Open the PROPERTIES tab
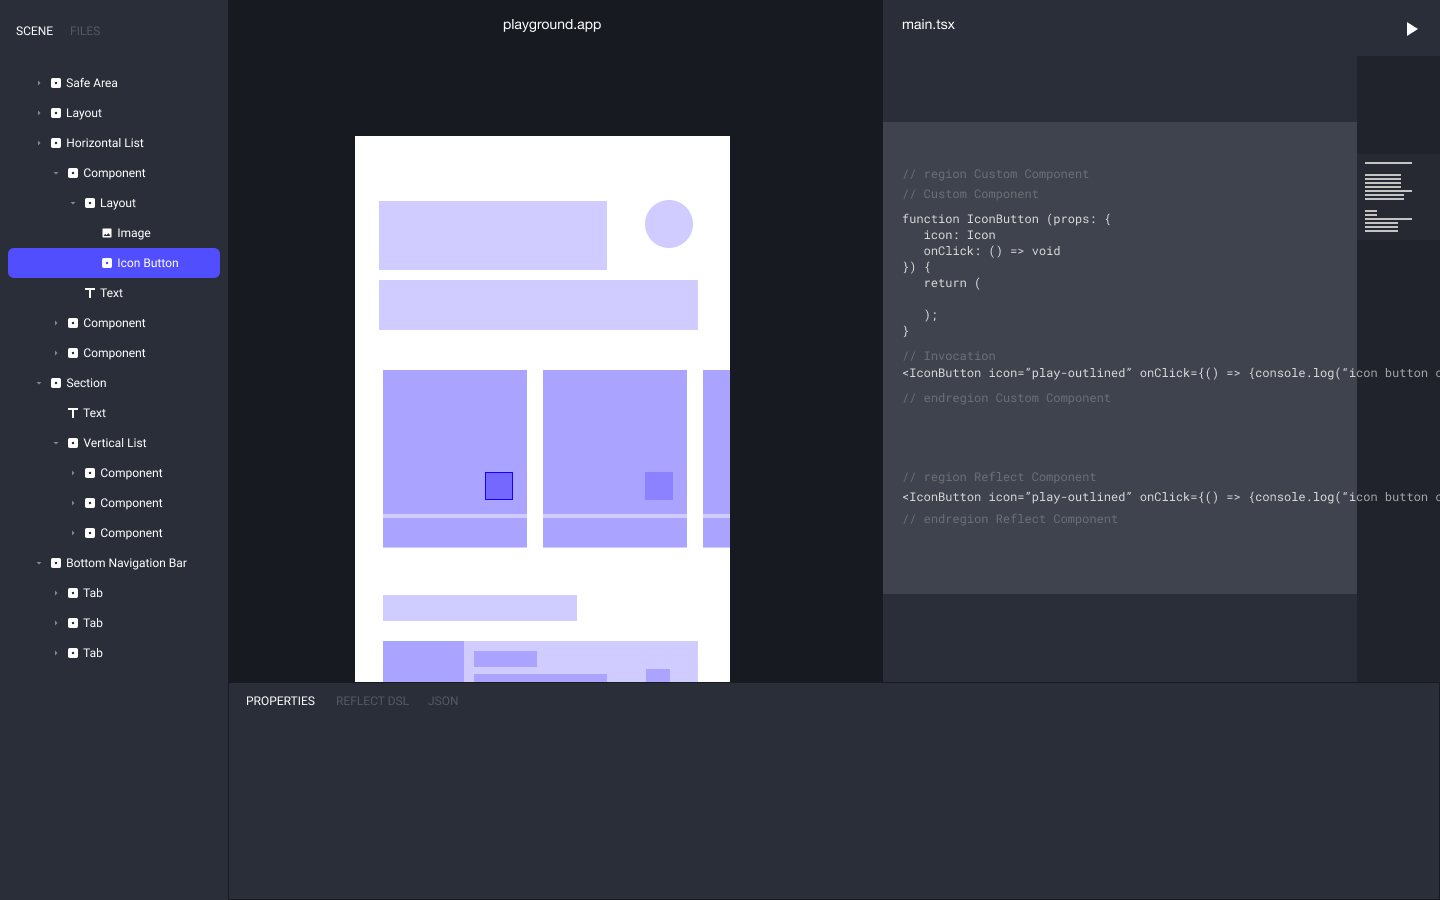The image size is (1440, 900). tap(280, 701)
